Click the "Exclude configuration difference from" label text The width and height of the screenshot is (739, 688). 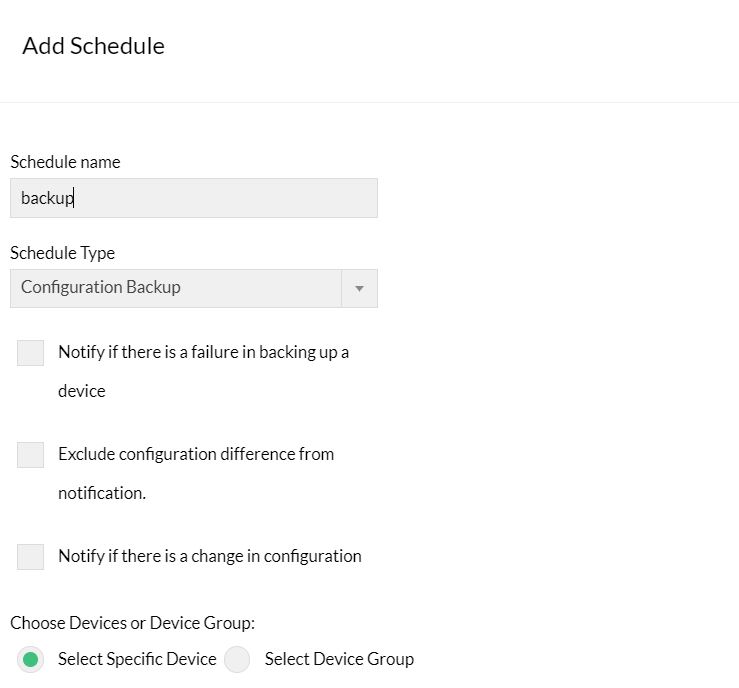pyautogui.click(x=195, y=454)
